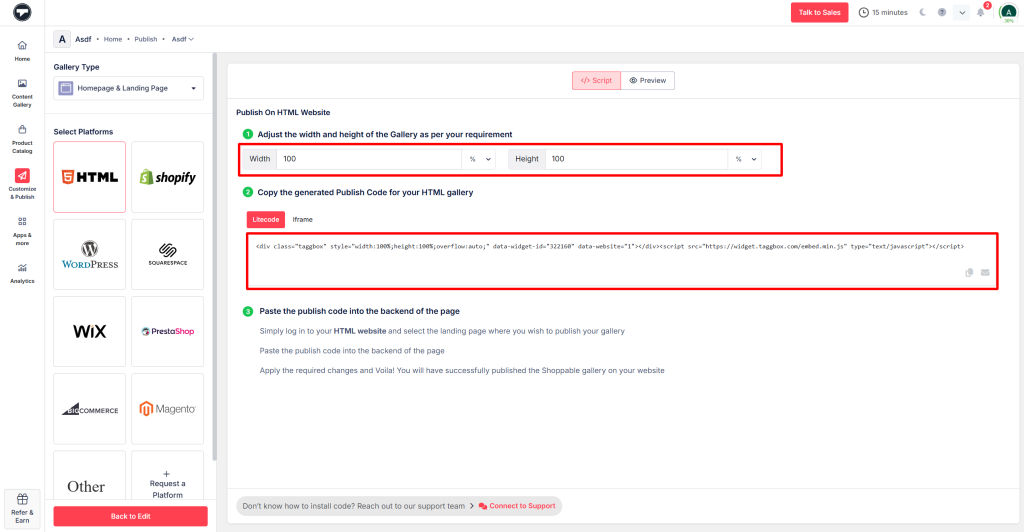Viewport: 1024px width, 532px height.
Task: Copy the publish code with the copy icon
Action: point(969,272)
